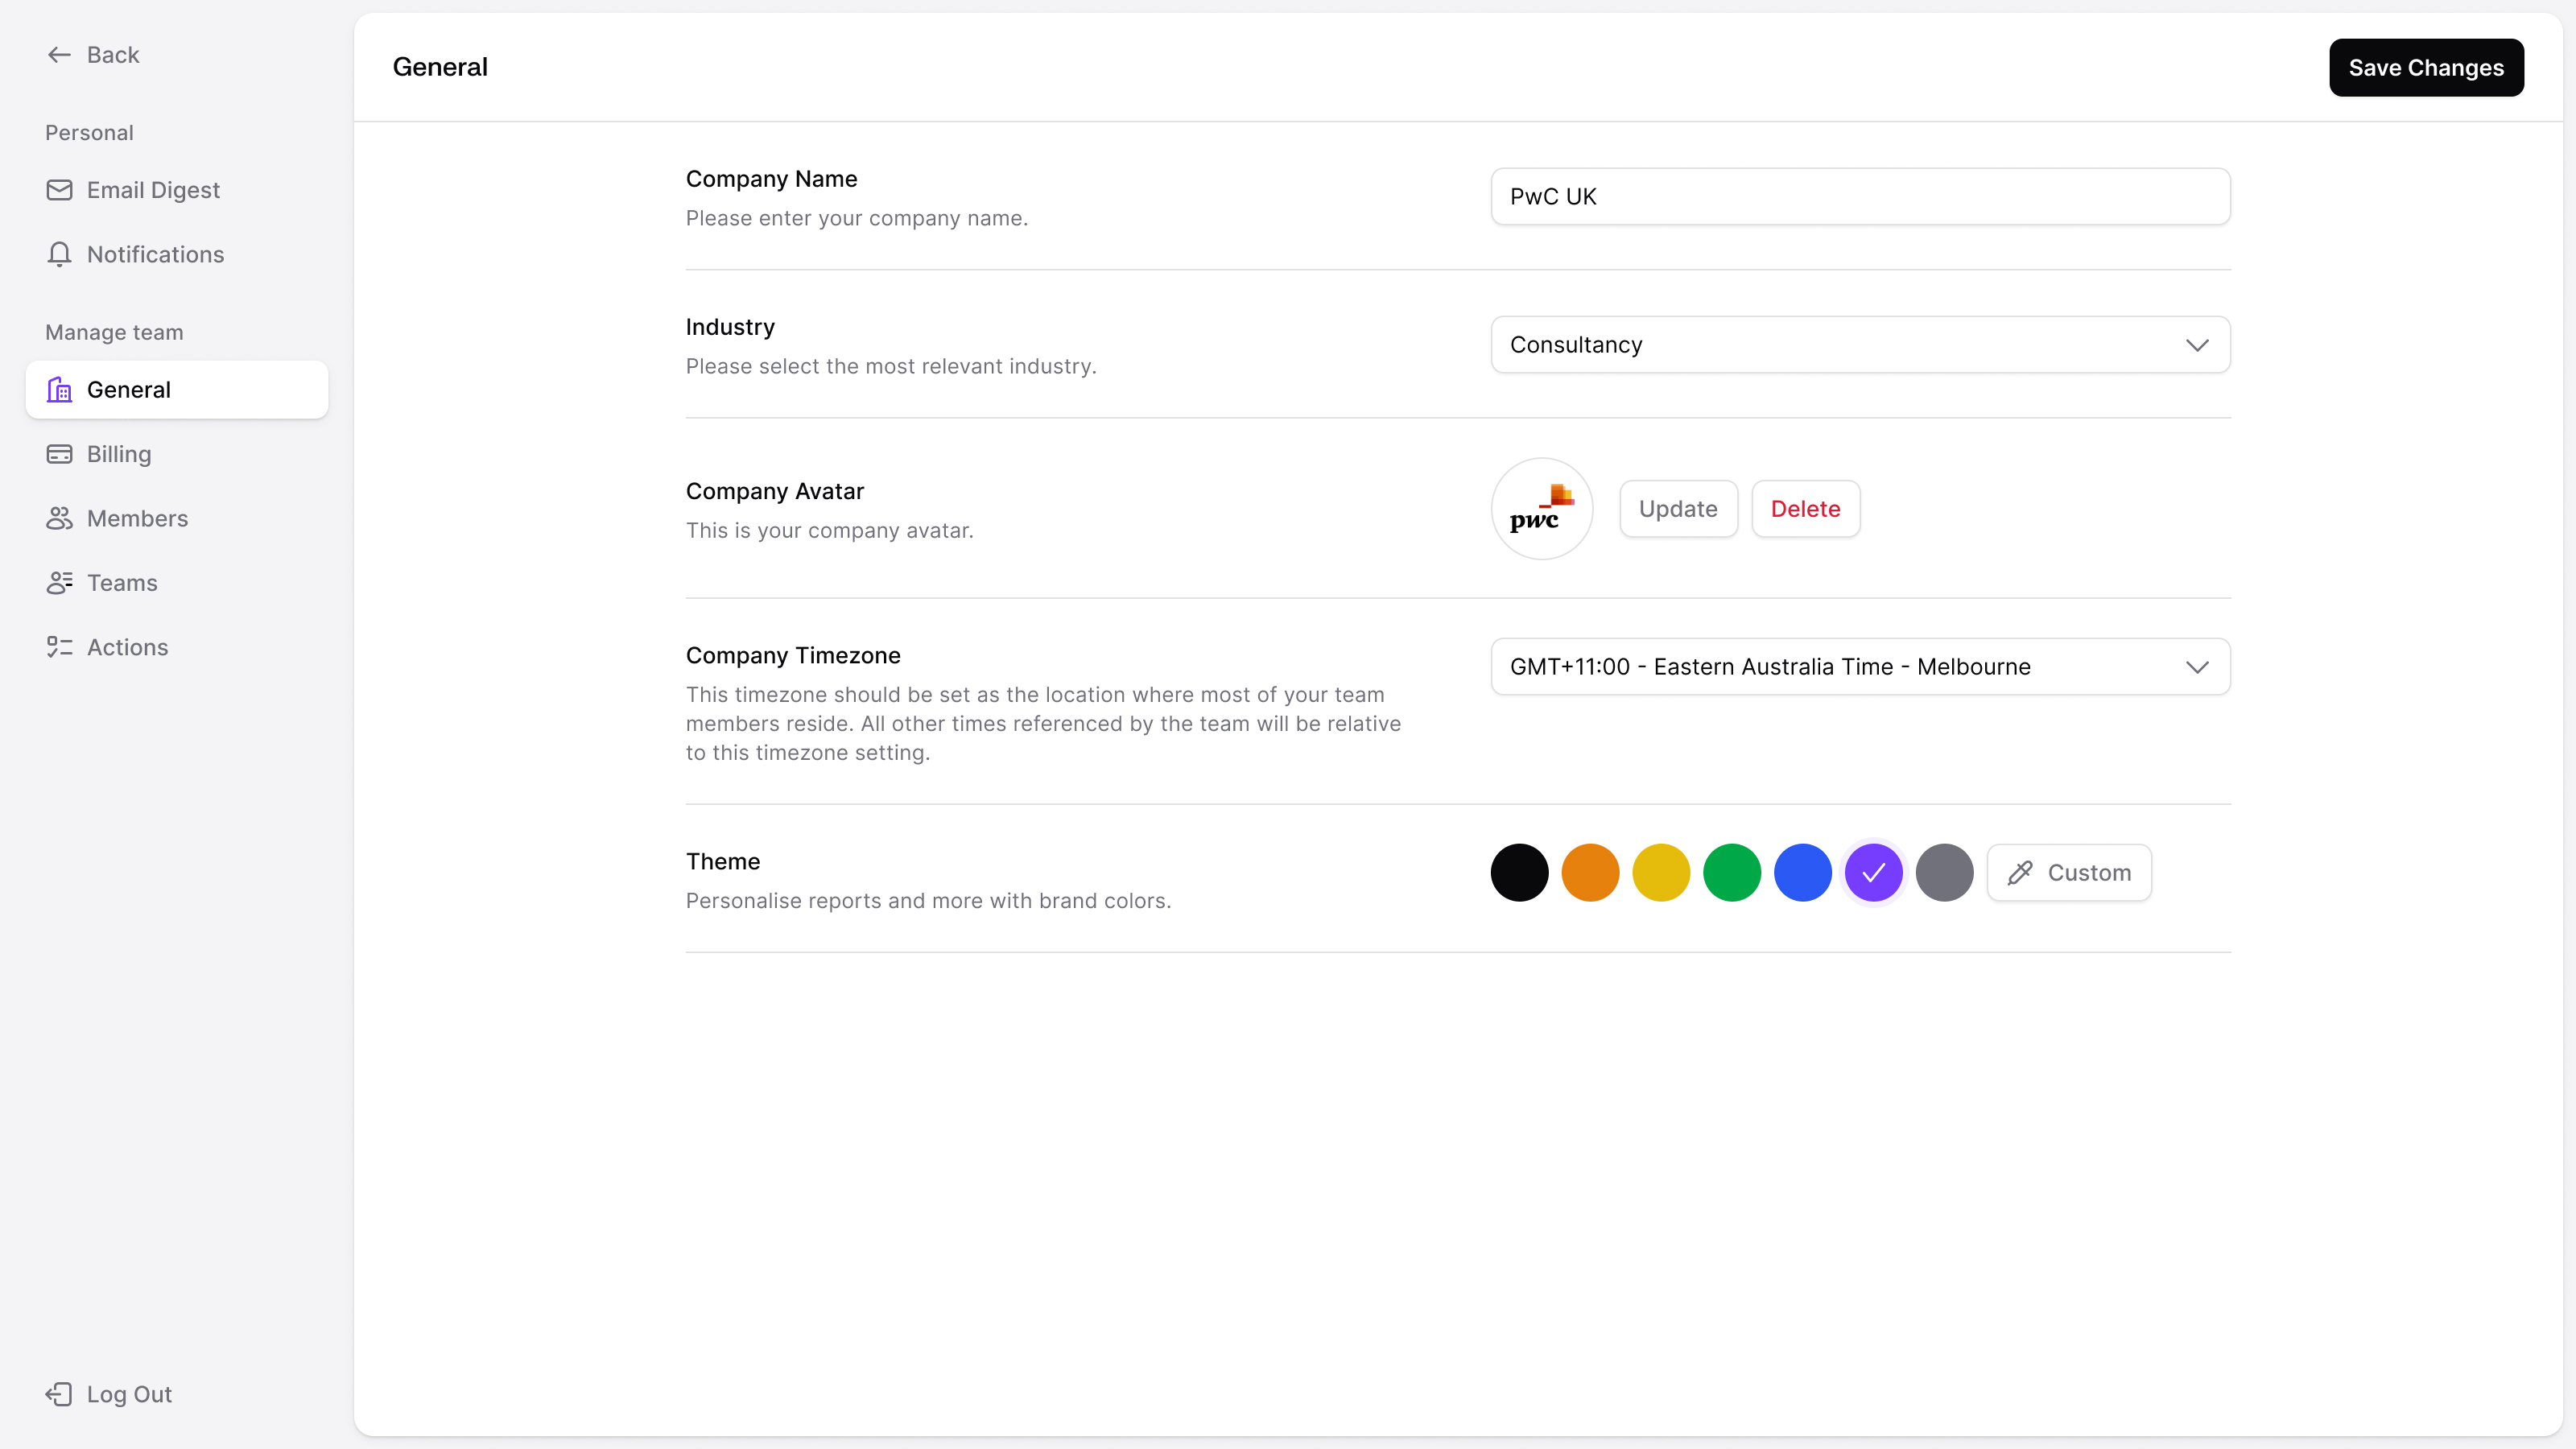
Task: Open Email Digest envelope icon
Action: pyautogui.click(x=59, y=190)
